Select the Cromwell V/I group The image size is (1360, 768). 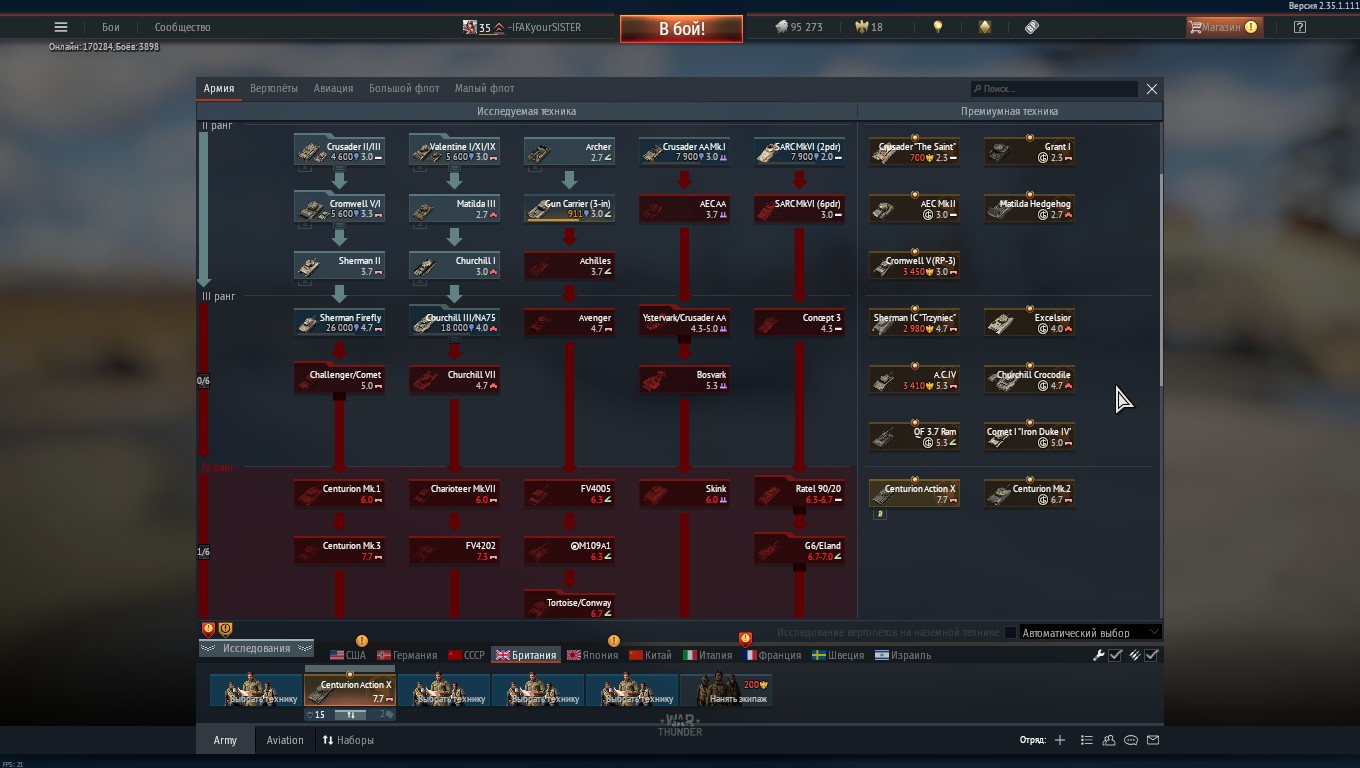340,209
